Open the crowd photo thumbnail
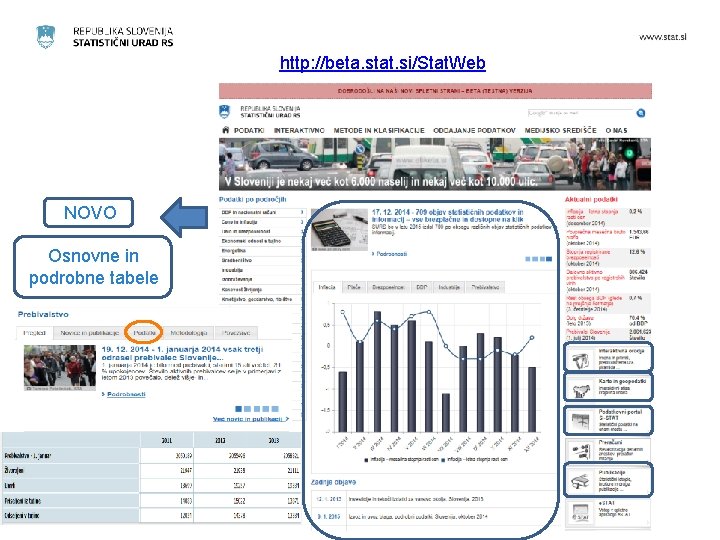This screenshot has width=720, height=540. (x=60, y=368)
